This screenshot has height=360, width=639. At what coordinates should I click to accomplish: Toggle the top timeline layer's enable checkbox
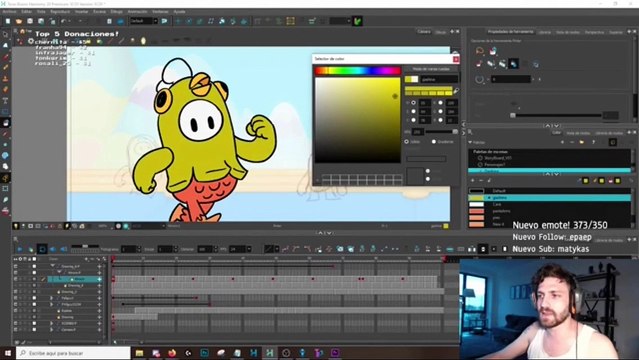(x=15, y=266)
